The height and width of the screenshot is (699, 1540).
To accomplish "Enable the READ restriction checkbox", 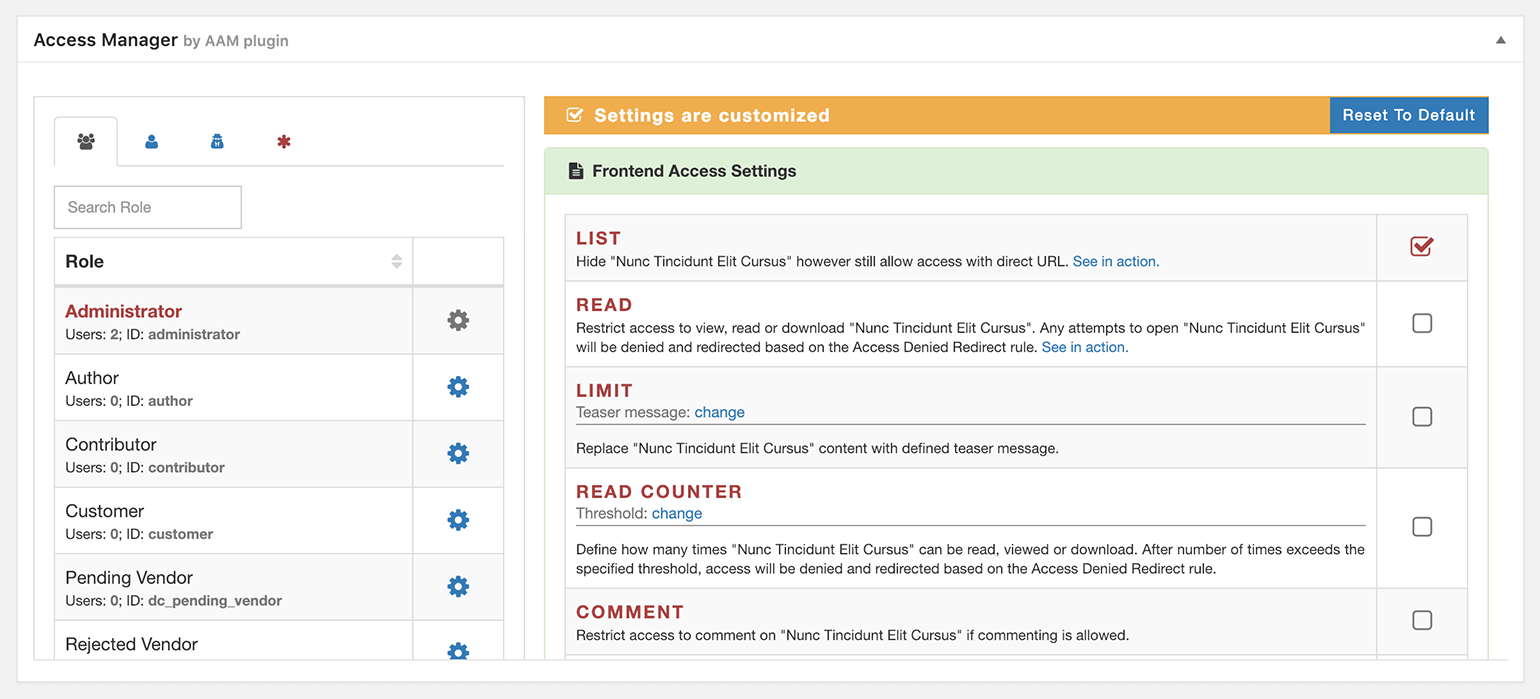I will point(1421,323).
